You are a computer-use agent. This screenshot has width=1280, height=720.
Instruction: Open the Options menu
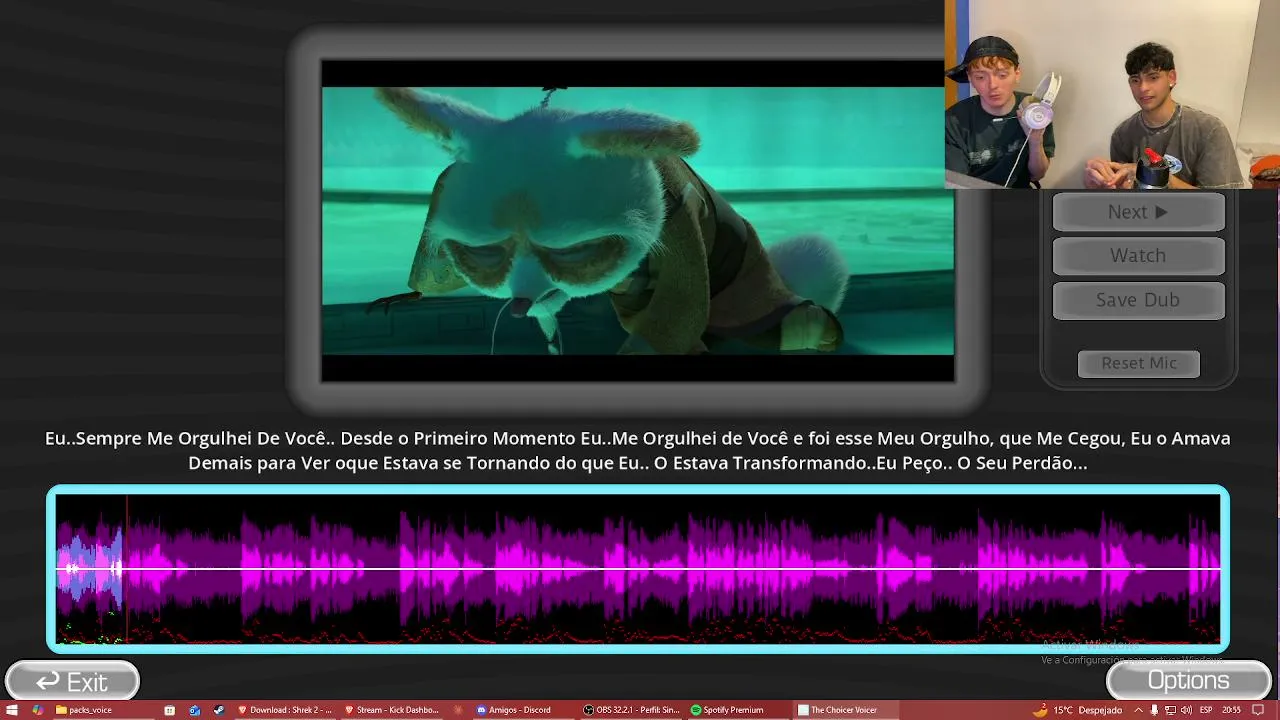[x=1188, y=681]
